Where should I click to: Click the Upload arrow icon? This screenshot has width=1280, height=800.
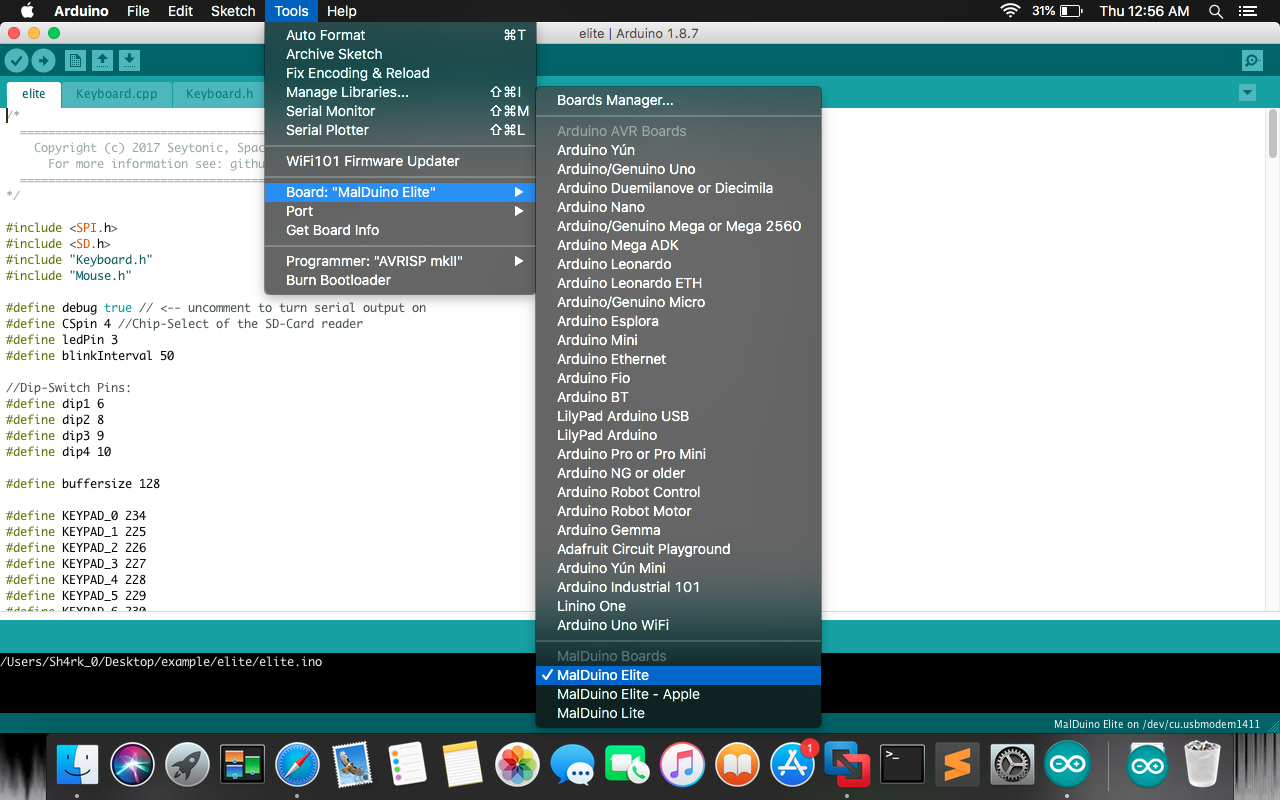pos(42,60)
